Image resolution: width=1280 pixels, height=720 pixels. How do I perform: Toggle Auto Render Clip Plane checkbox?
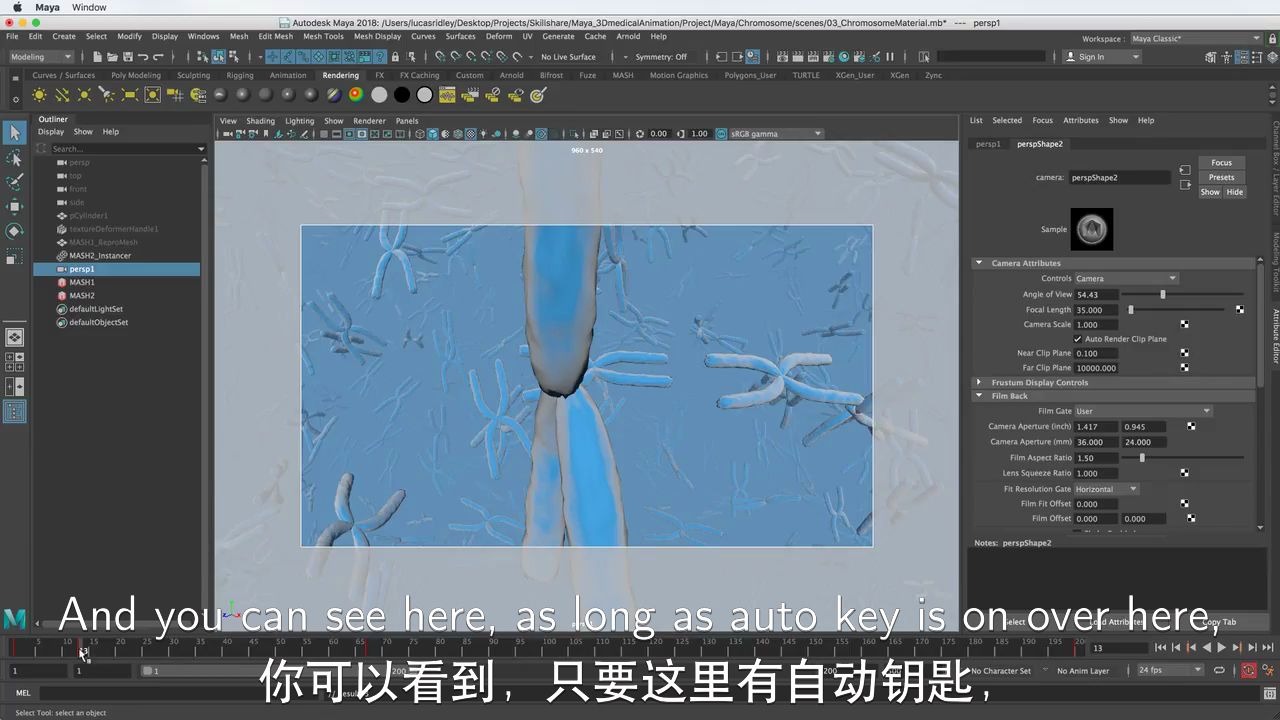pyautogui.click(x=1078, y=339)
